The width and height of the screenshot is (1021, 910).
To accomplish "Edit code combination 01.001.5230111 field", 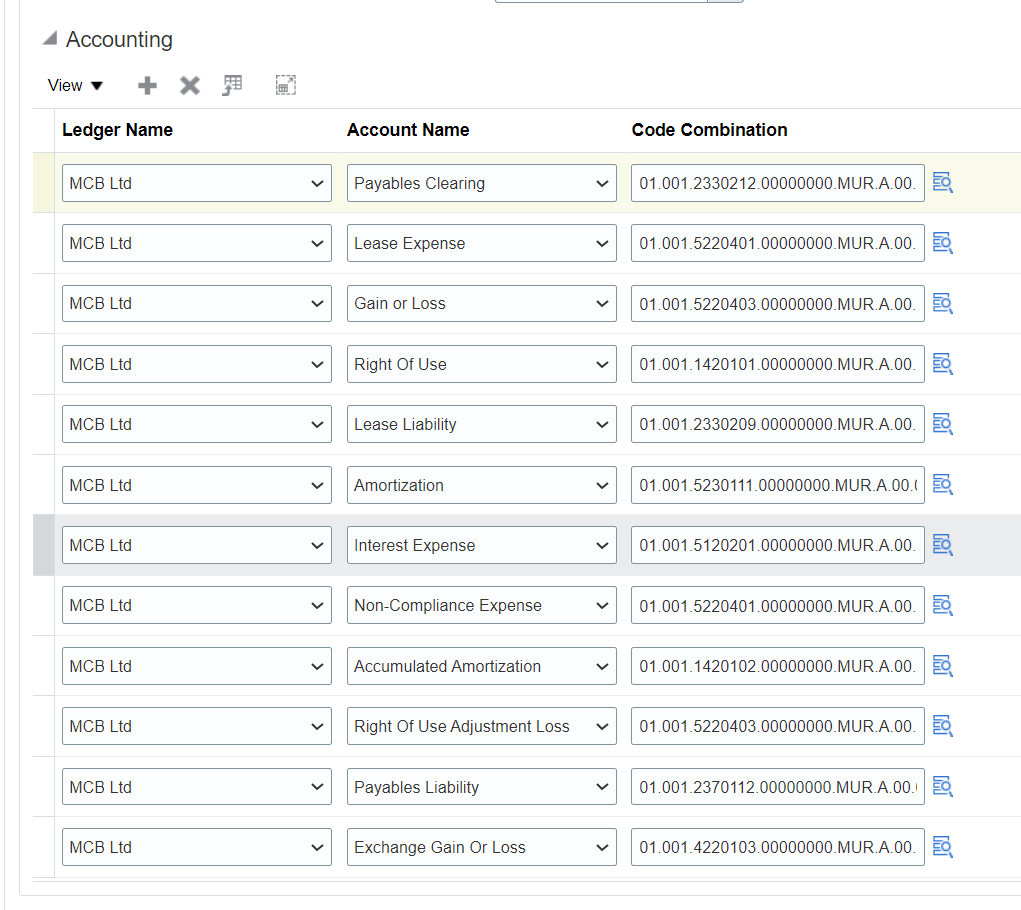I will pos(777,485).
